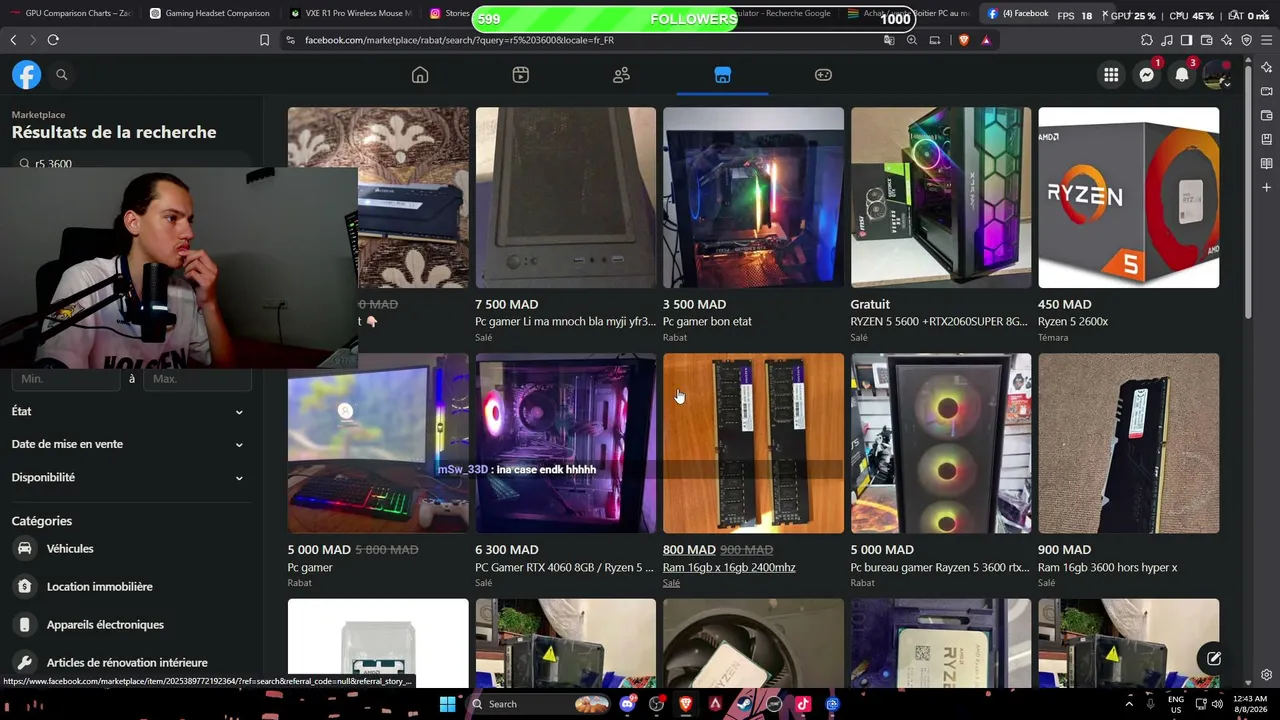Image resolution: width=1280 pixels, height=720 pixels.
Task: Expand the Disponibilité filter
Action: [128, 477]
